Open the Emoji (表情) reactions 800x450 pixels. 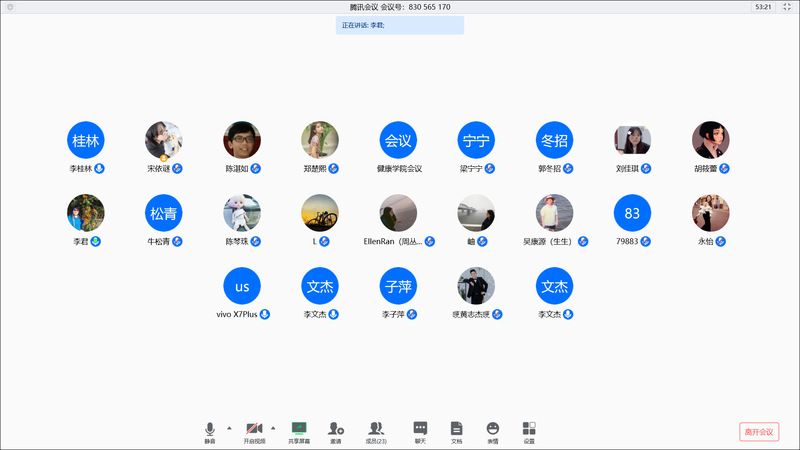click(x=492, y=431)
